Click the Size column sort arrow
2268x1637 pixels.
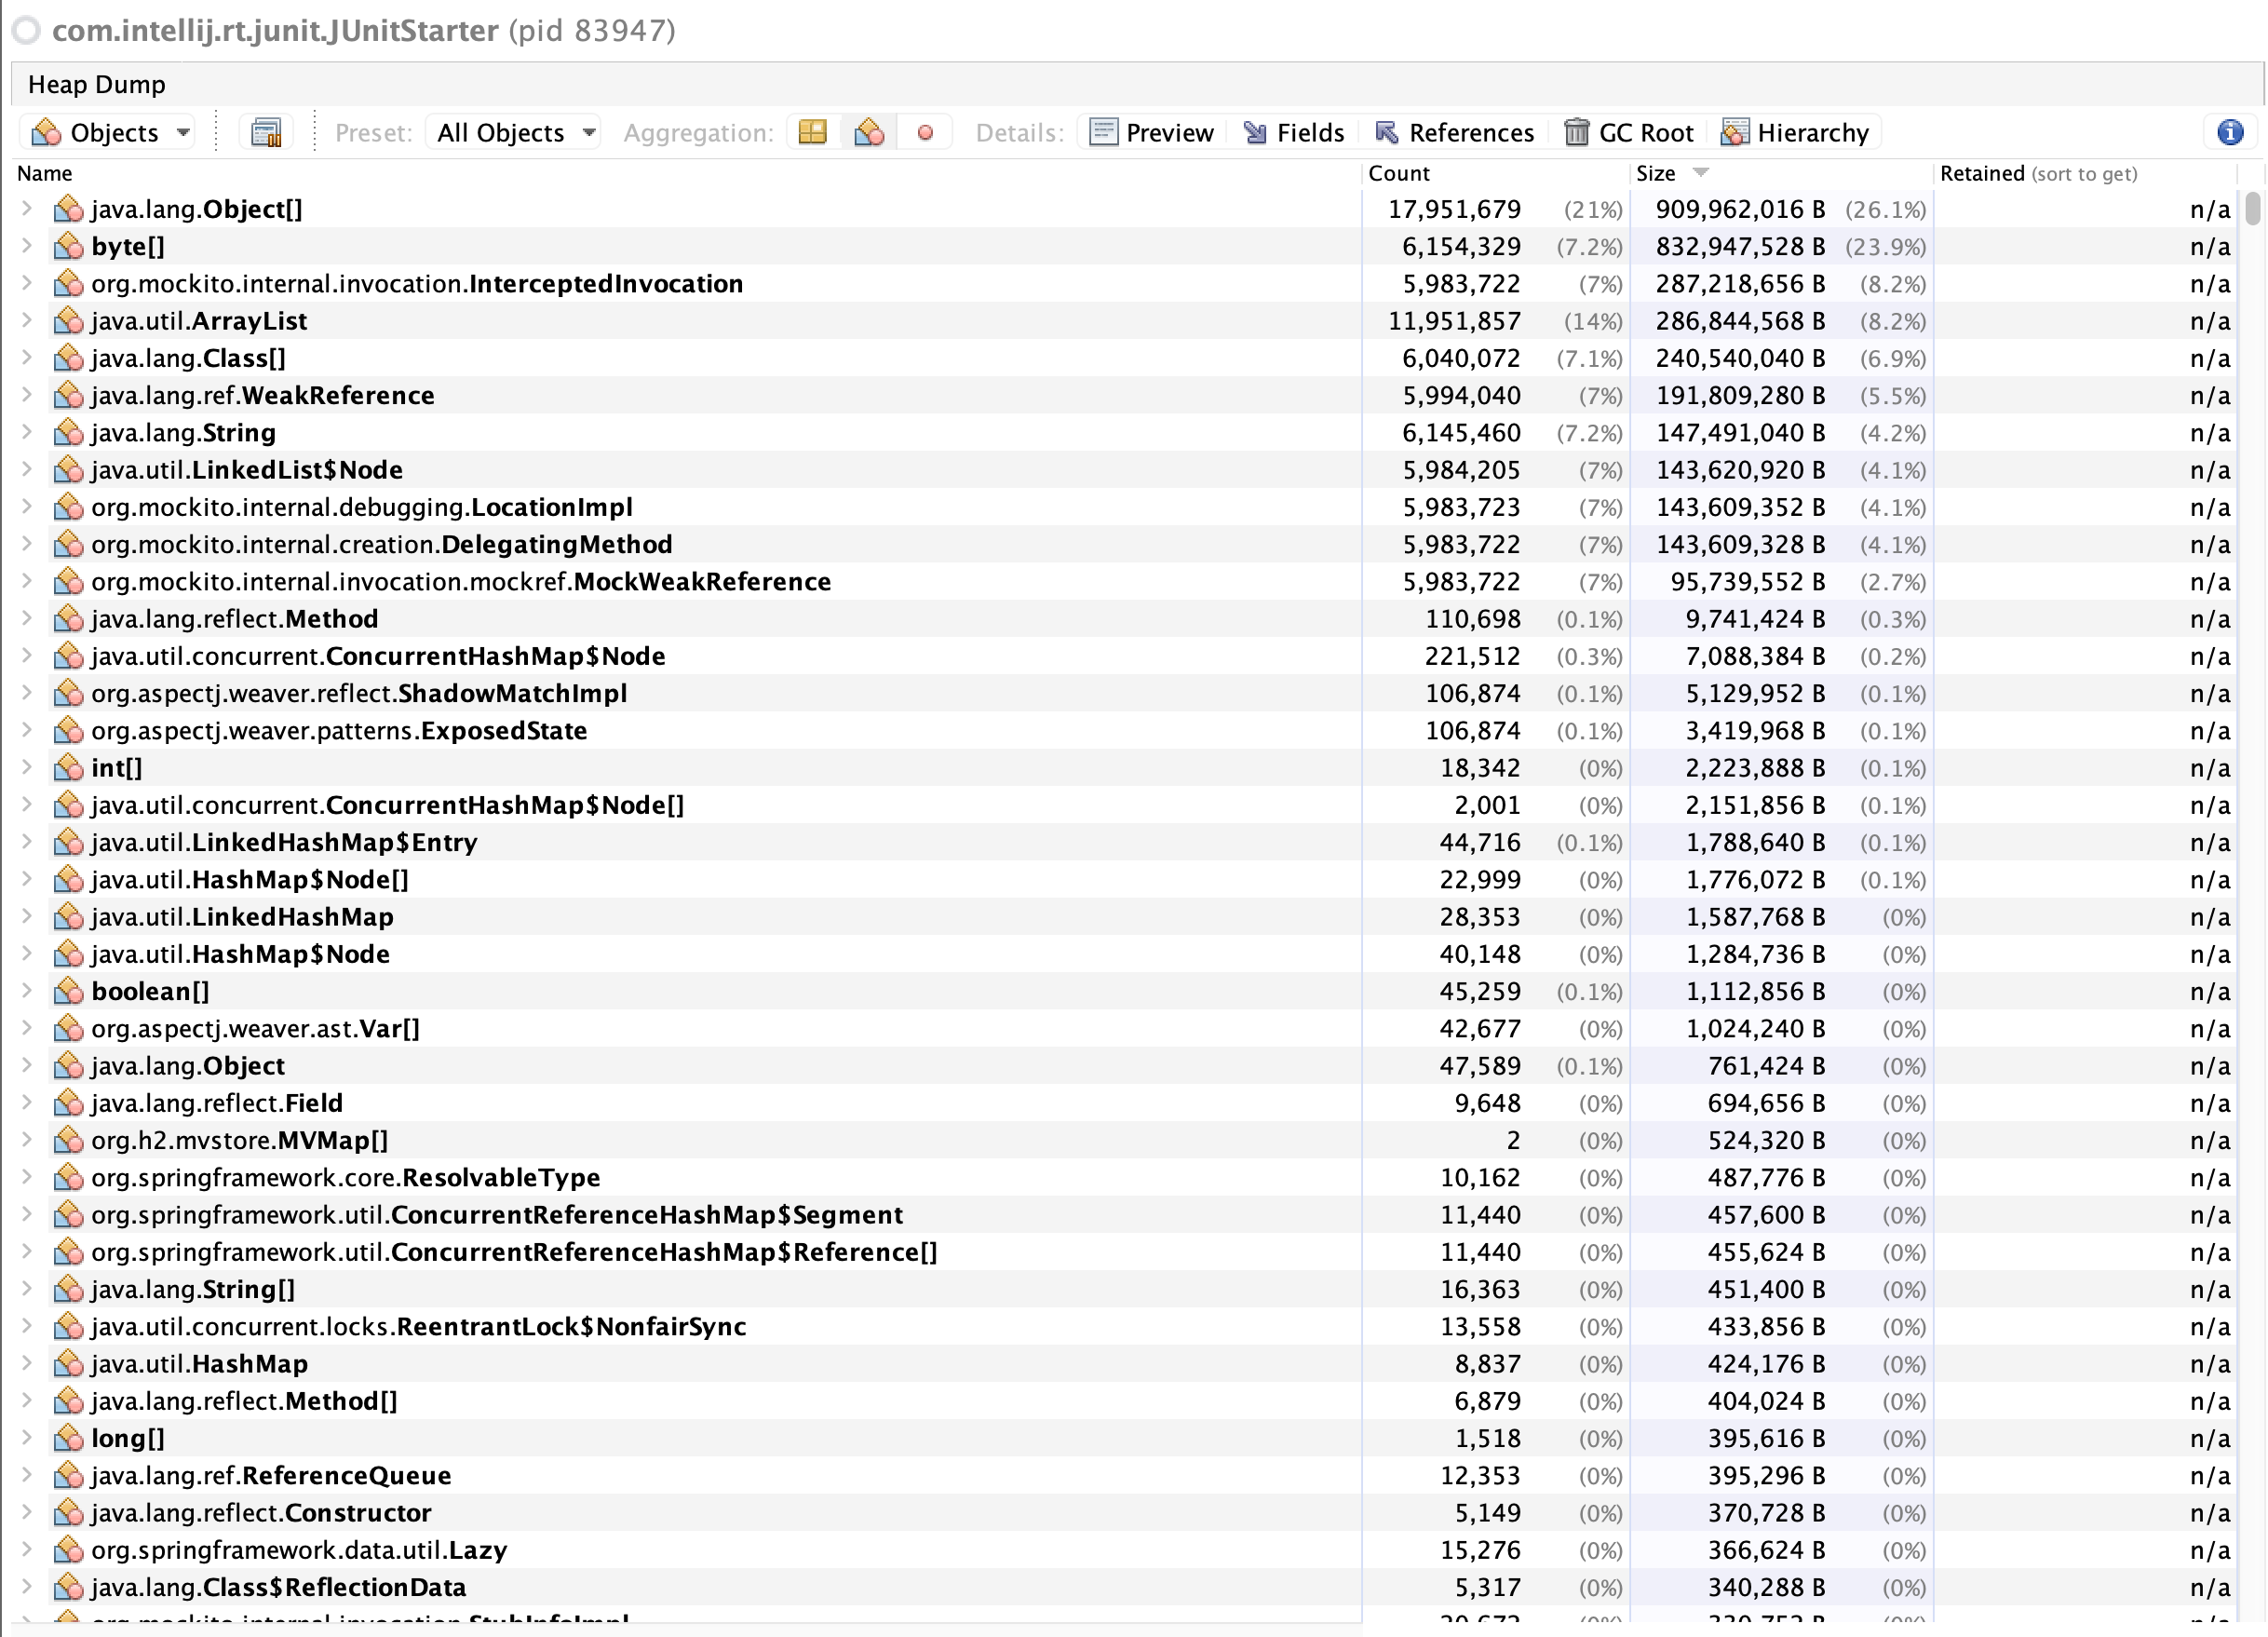click(x=1701, y=173)
